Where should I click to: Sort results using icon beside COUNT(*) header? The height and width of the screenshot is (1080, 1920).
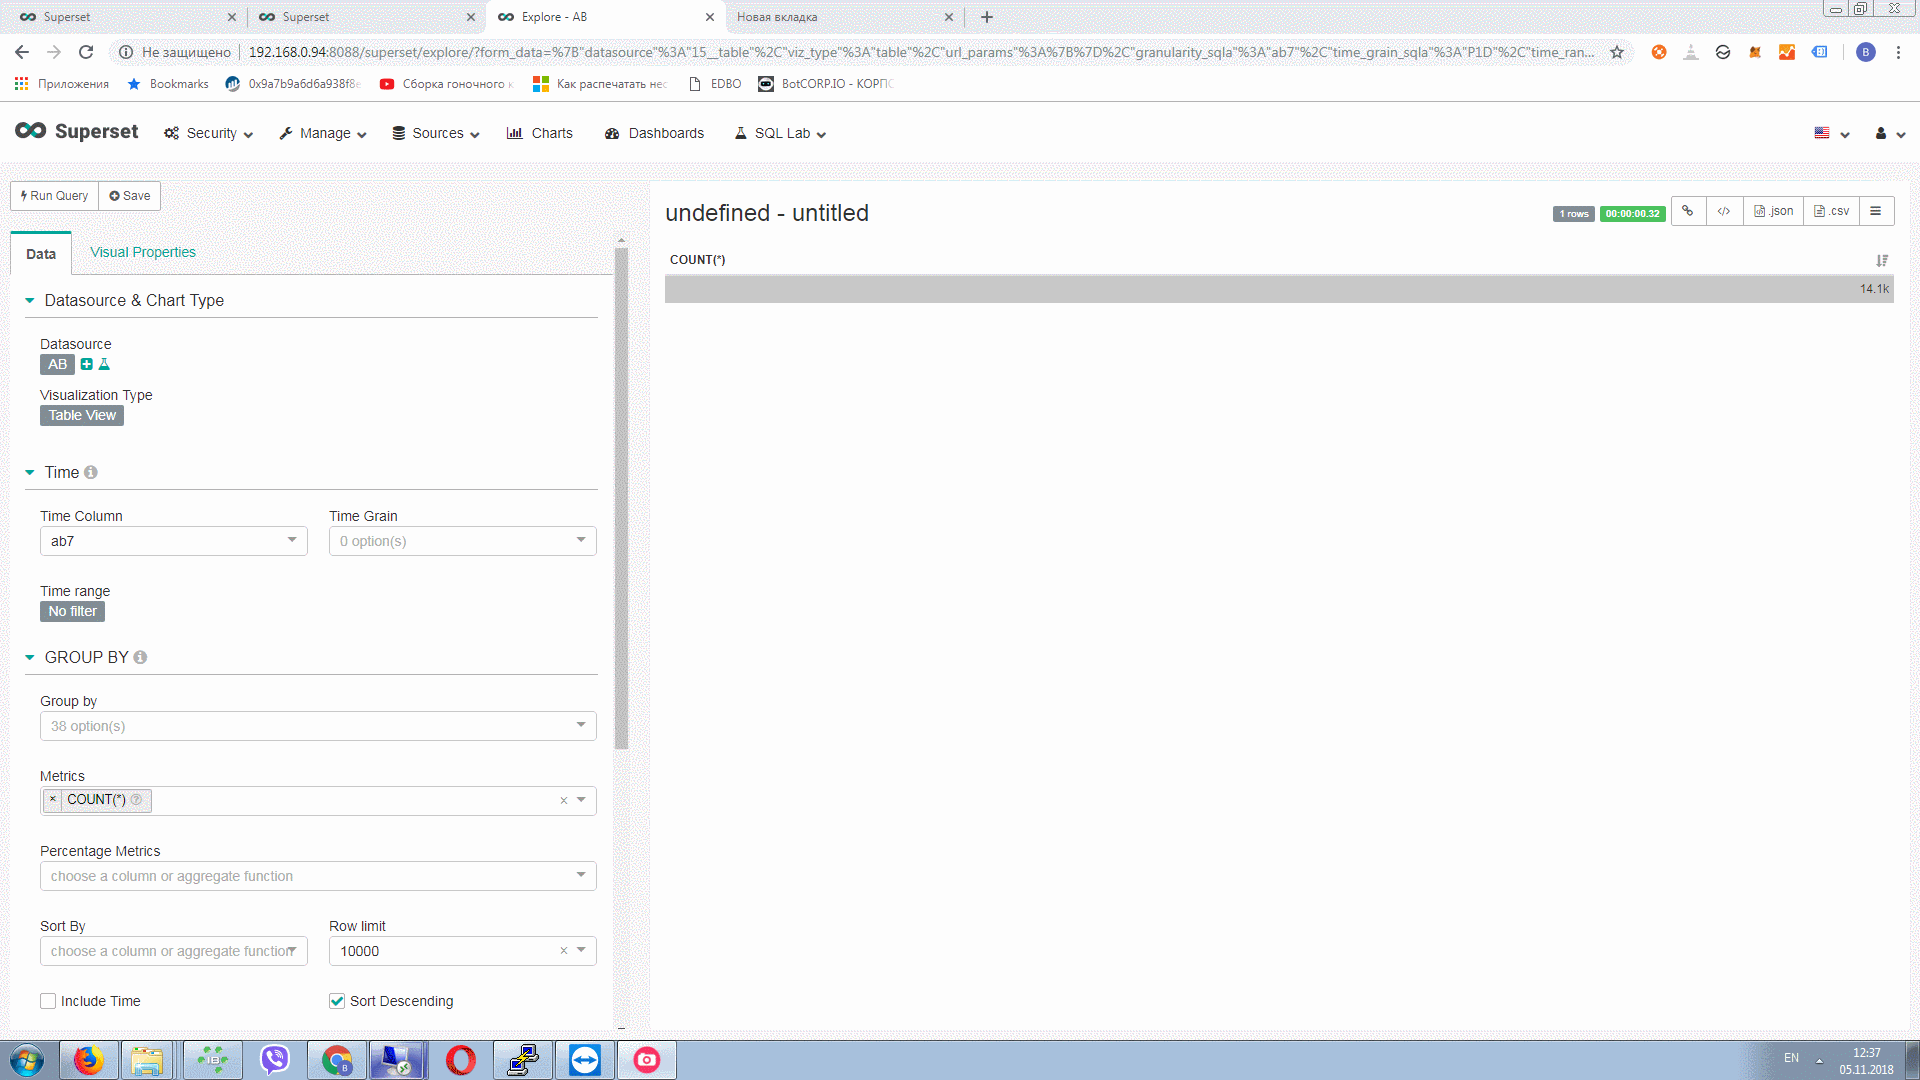pyautogui.click(x=1883, y=260)
